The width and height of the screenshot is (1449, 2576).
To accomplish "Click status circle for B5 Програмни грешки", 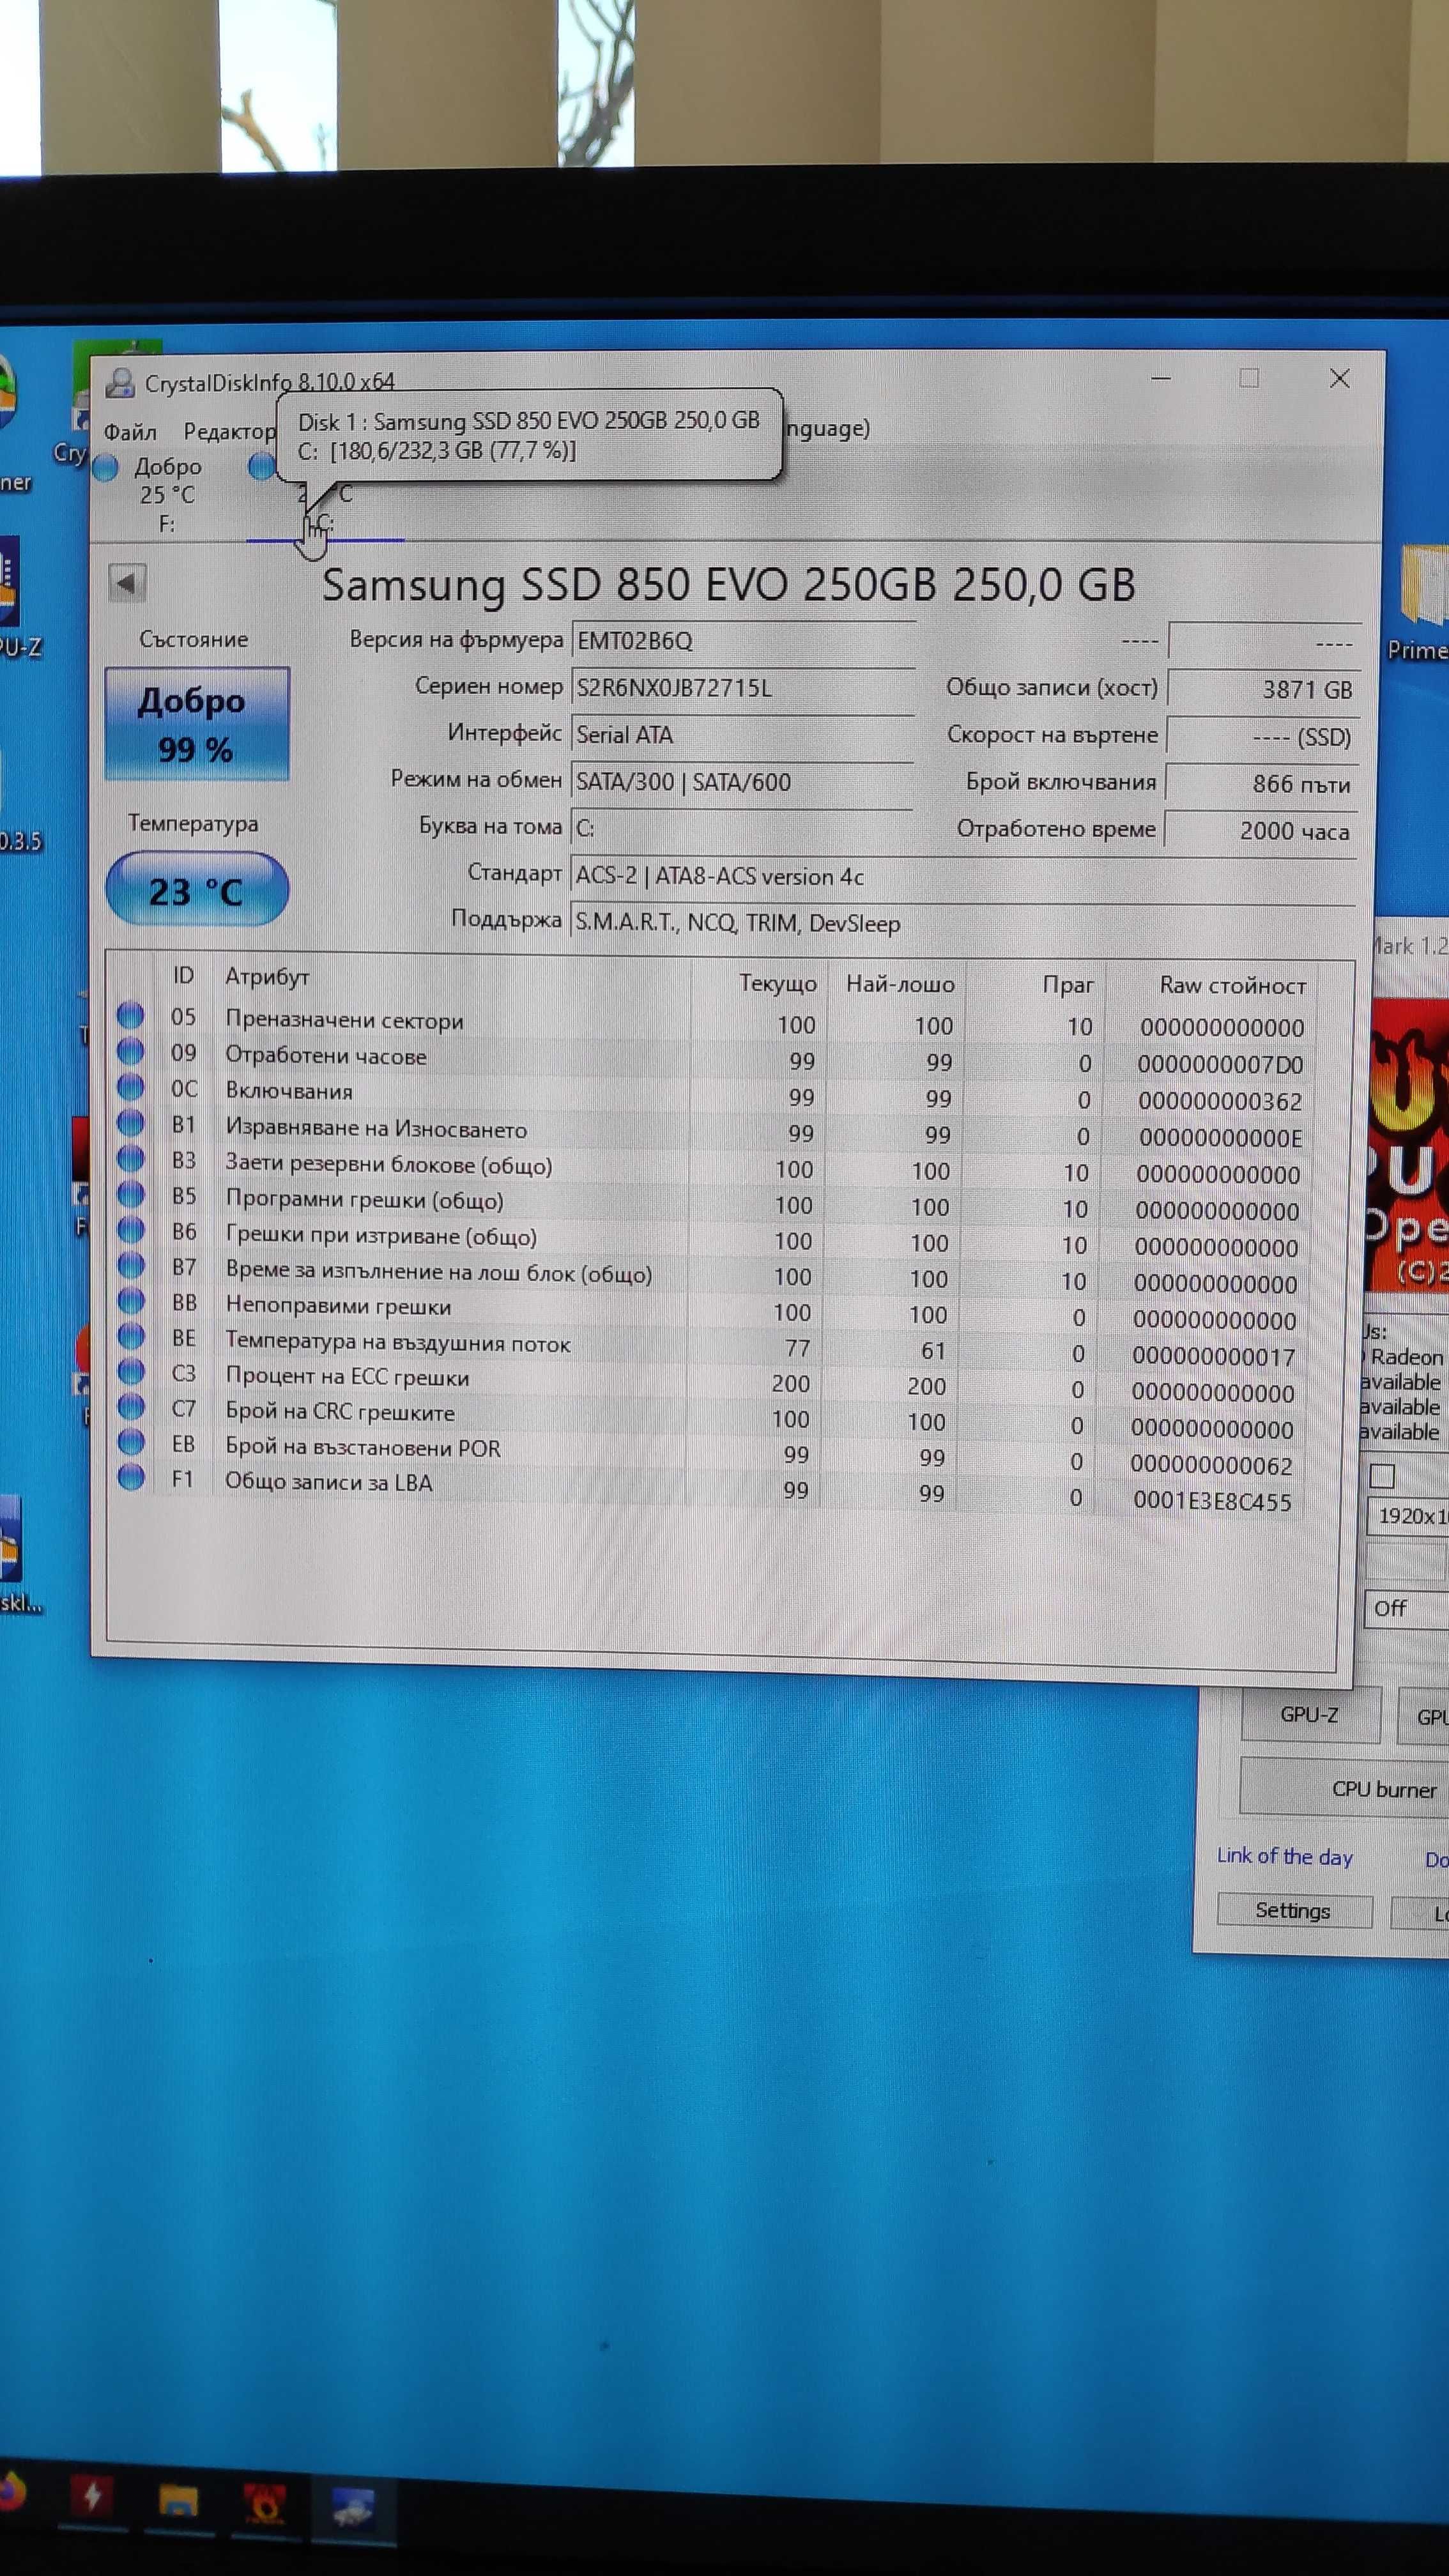I will pyautogui.click(x=131, y=1194).
